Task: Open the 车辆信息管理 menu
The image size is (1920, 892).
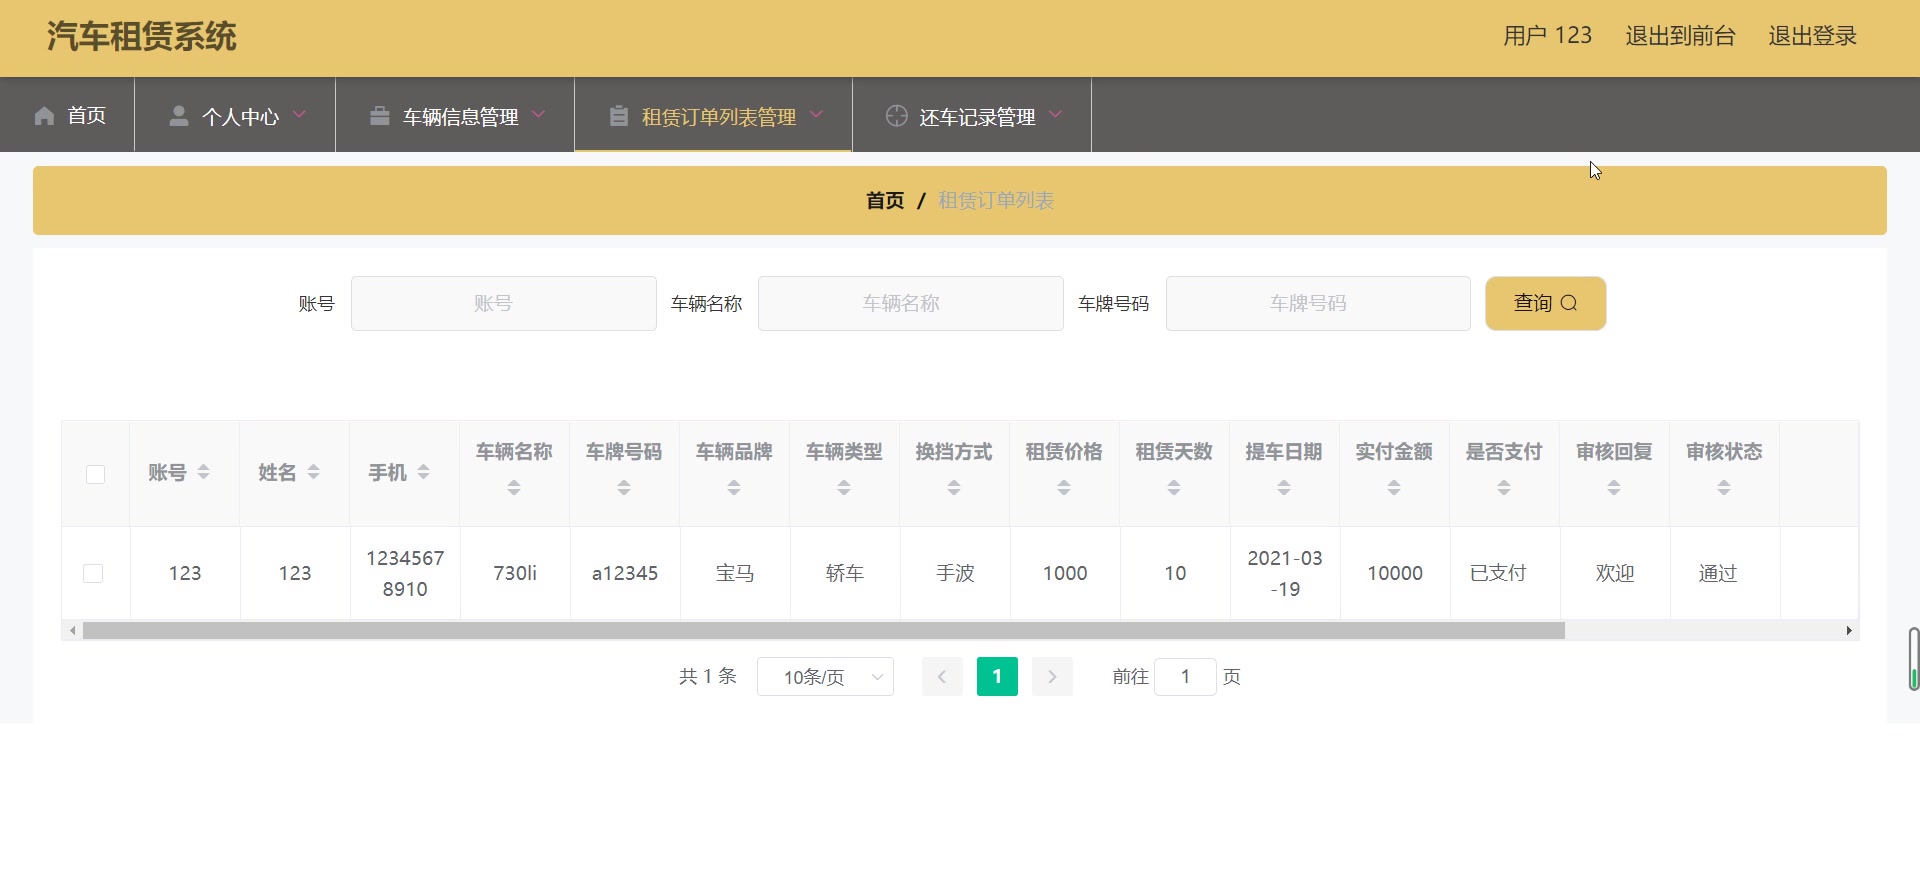Action: (x=455, y=115)
